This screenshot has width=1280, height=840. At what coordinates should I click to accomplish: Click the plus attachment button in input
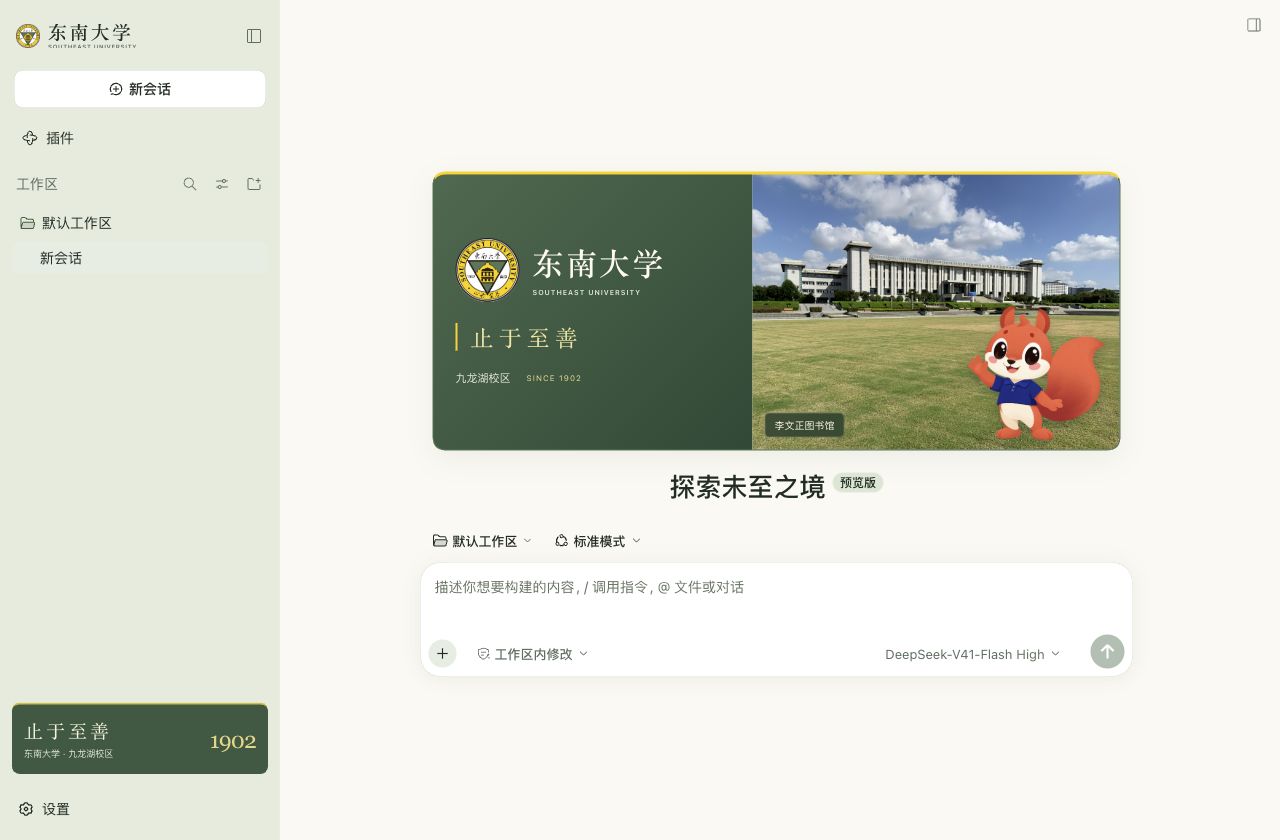442,654
